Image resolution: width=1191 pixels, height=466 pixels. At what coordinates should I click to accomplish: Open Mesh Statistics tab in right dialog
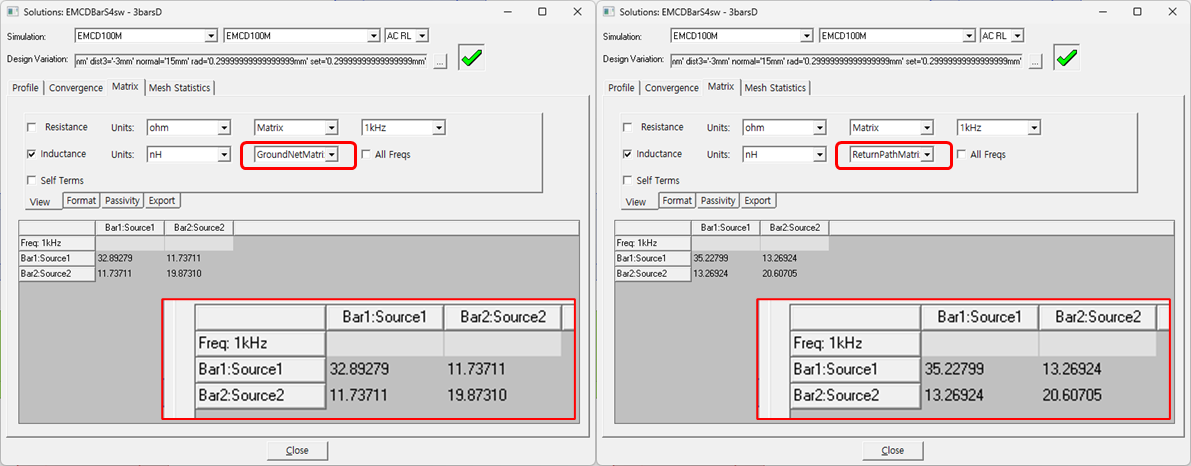click(775, 88)
